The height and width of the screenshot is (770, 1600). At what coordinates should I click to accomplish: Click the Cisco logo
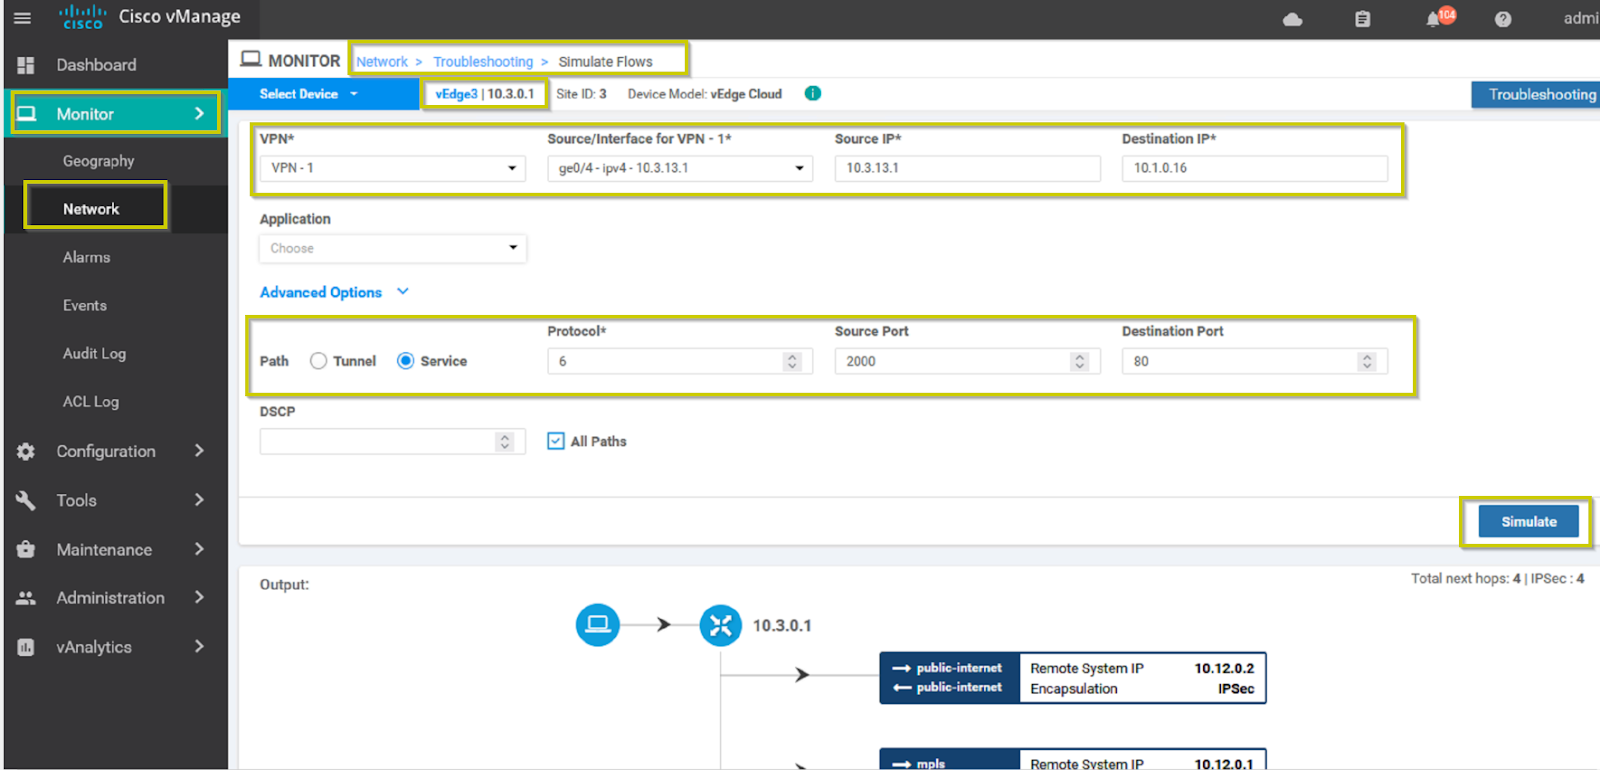click(x=83, y=16)
